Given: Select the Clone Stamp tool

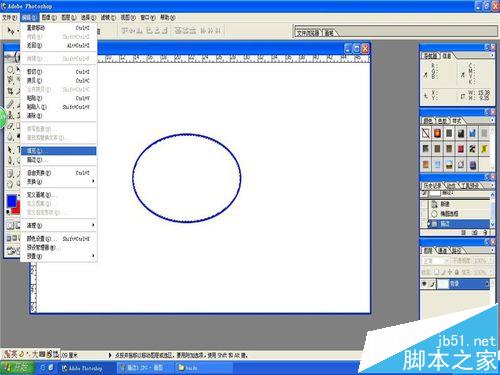Looking at the screenshot, I should click(x=10, y=115).
